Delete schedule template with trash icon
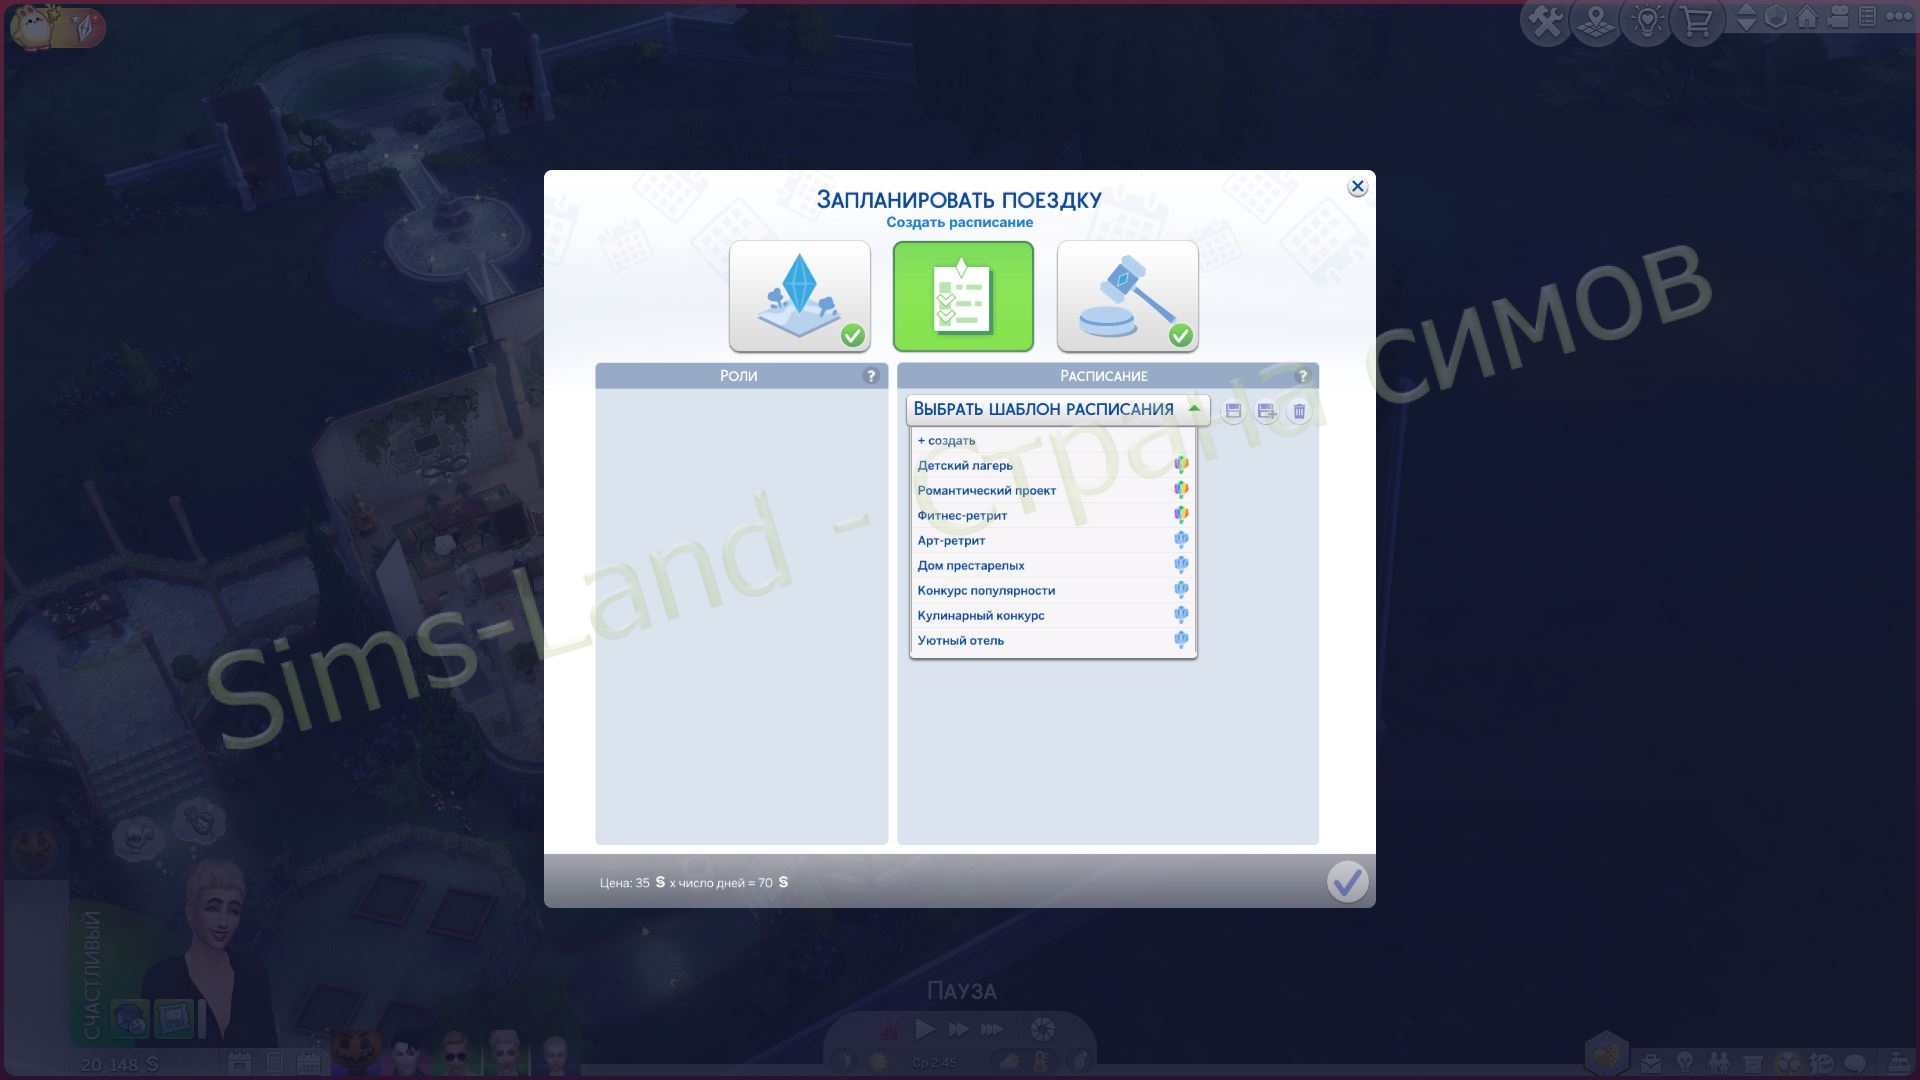 click(x=1299, y=411)
